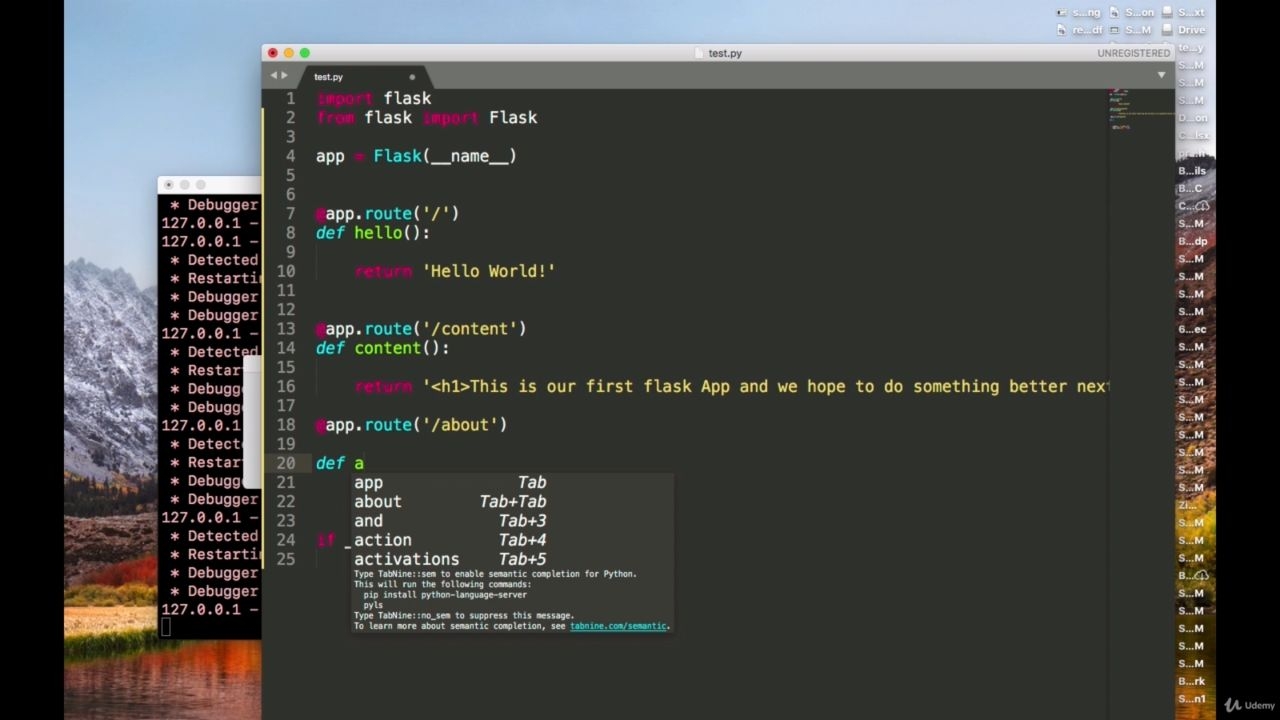Click line number 25 in the gutter

click(x=286, y=559)
